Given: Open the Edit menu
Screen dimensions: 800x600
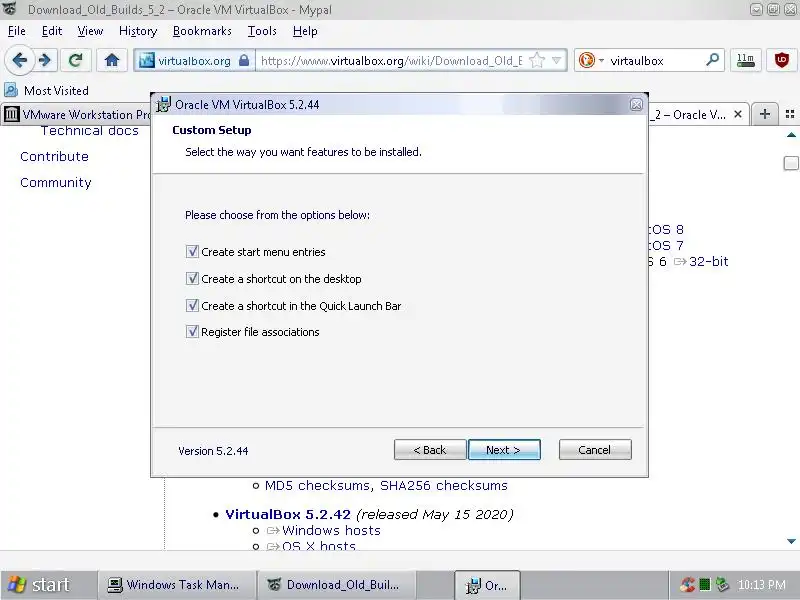Looking at the screenshot, I should pyautogui.click(x=52, y=31).
